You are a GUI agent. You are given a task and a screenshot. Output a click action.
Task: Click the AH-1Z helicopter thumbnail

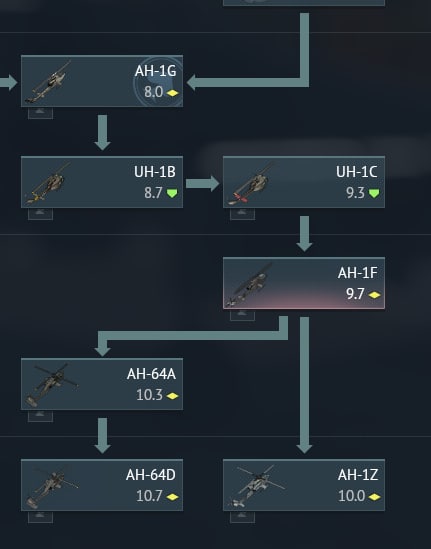click(256, 486)
